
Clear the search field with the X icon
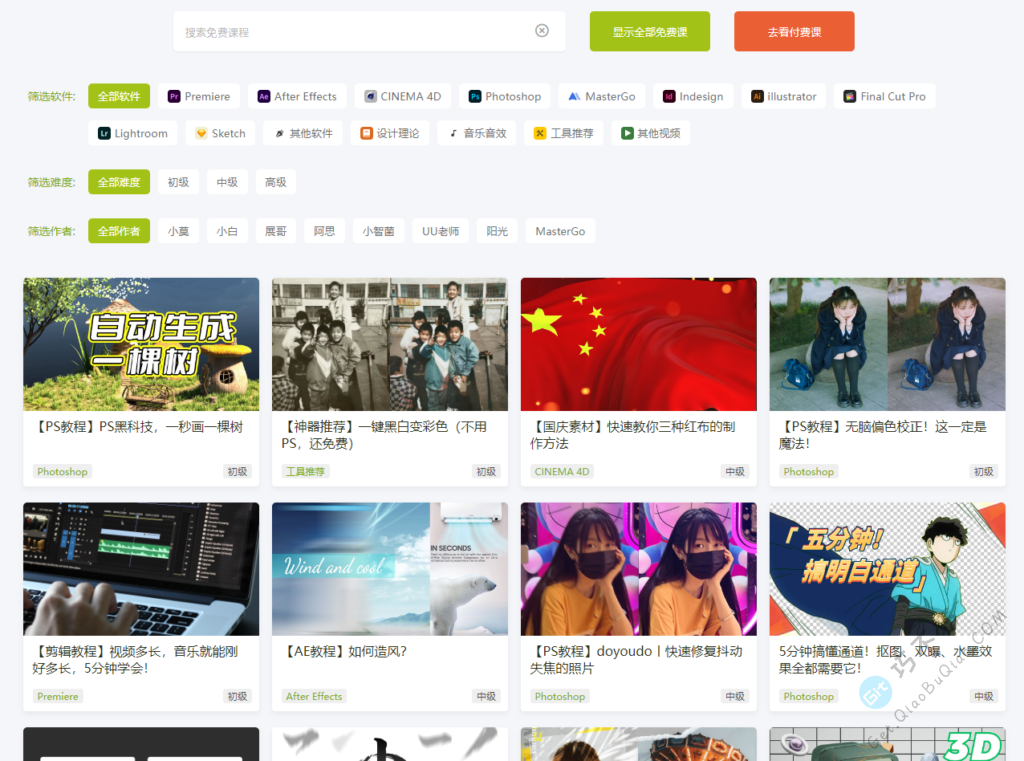(542, 31)
